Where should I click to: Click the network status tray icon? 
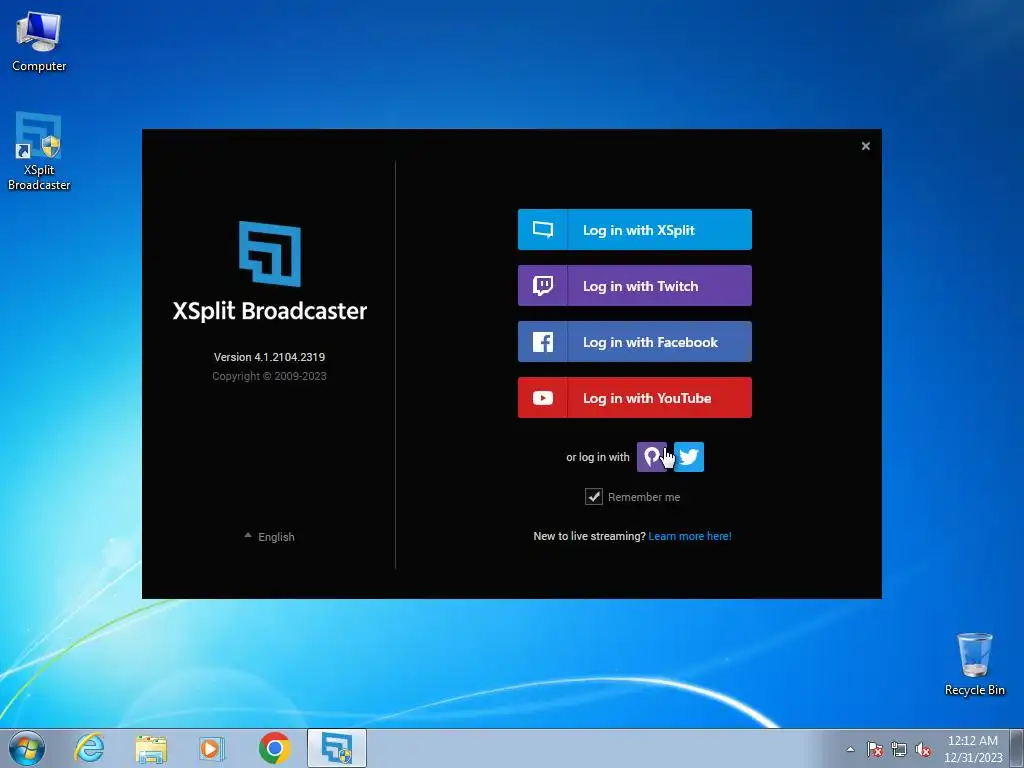click(x=899, y=749)
